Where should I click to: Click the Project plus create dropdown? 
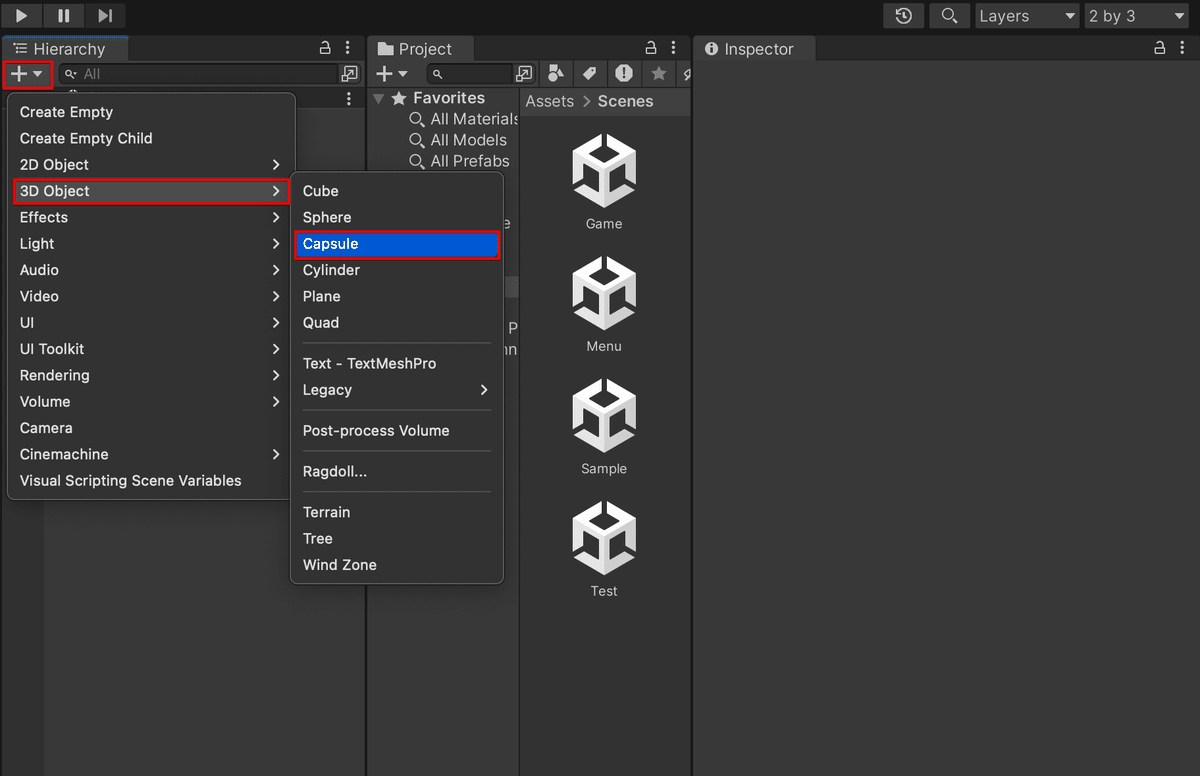[x=392, y=74]
